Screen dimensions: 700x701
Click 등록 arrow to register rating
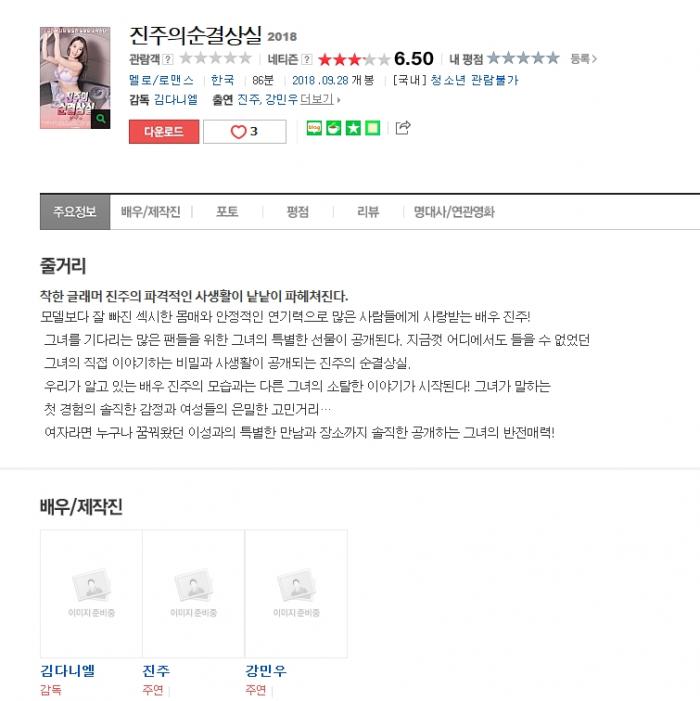coord(583,59)
